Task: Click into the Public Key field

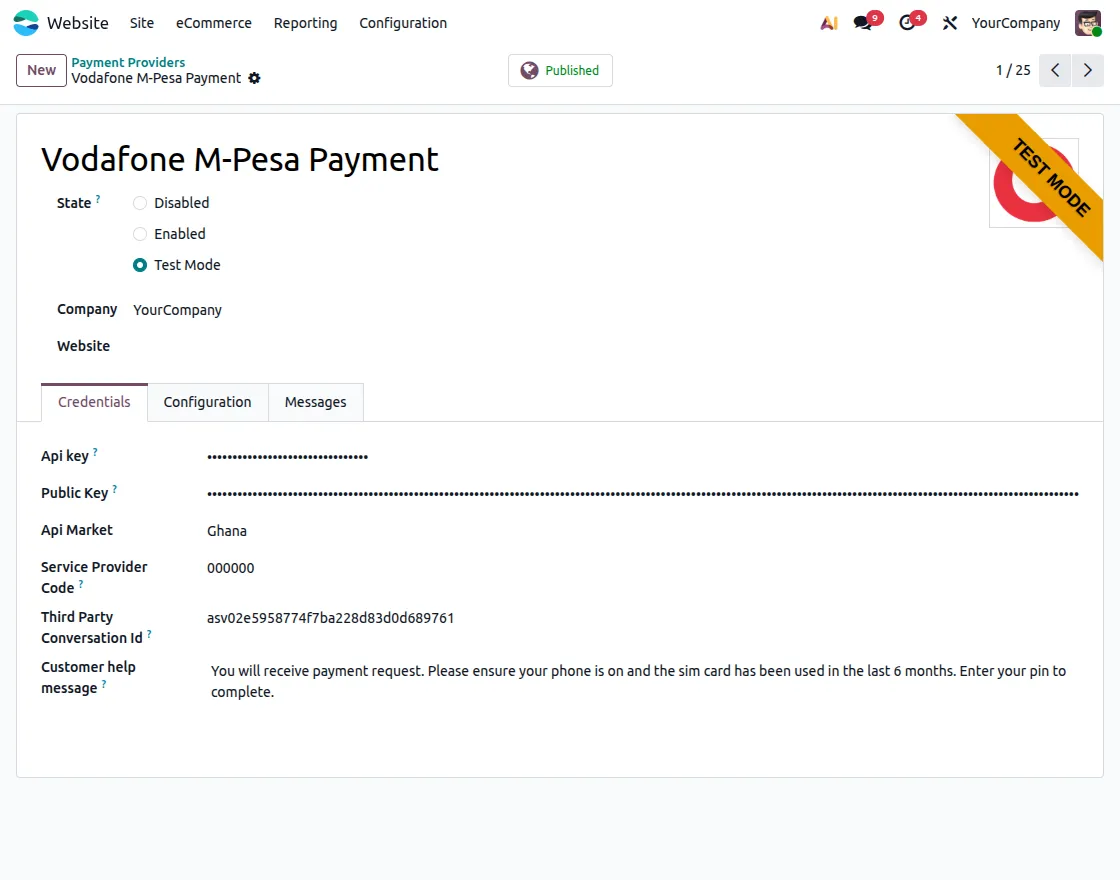Action: pos(643,494)
